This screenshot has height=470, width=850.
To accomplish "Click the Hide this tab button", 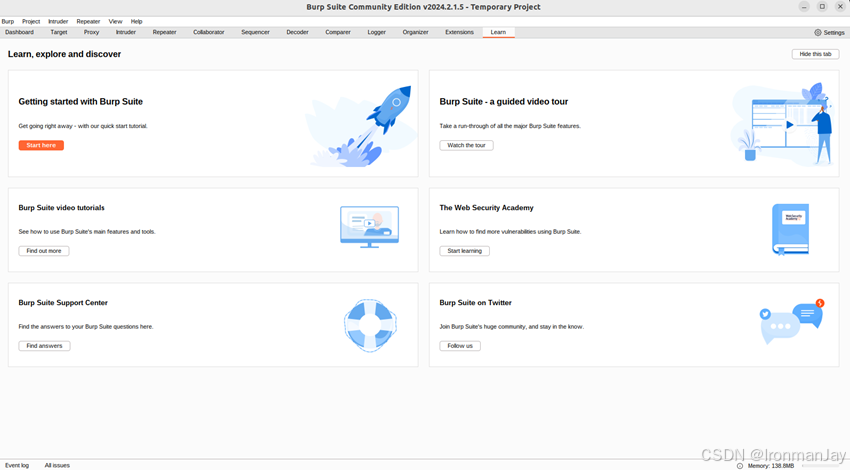I will [x=815, y=54].
